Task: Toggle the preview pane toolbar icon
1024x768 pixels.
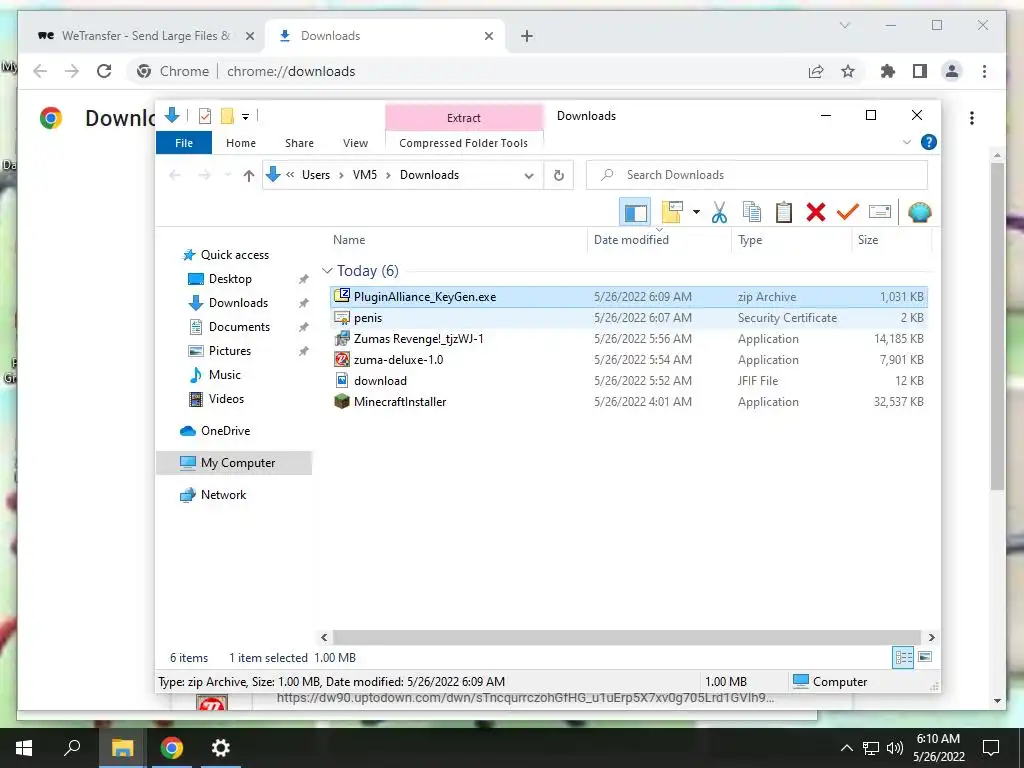Action: [x=635, y=212]
